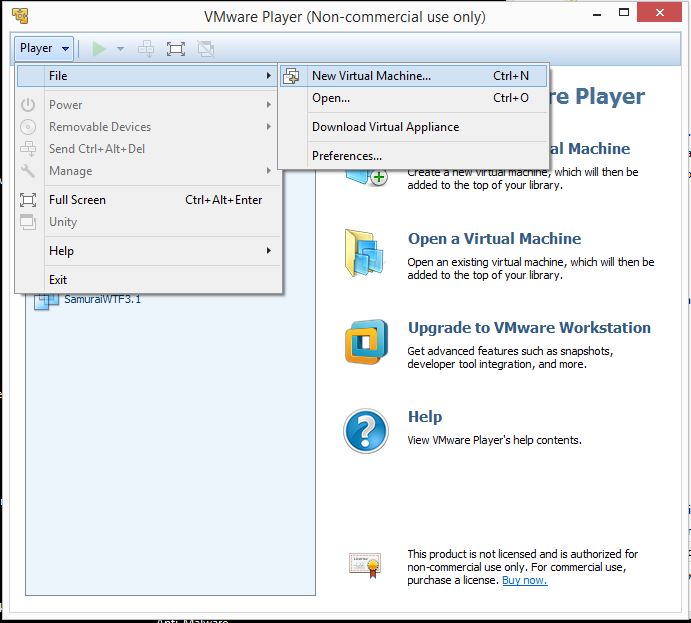Click the VMware Player title bar icon

pyautogui.click(x=20, y=16)
